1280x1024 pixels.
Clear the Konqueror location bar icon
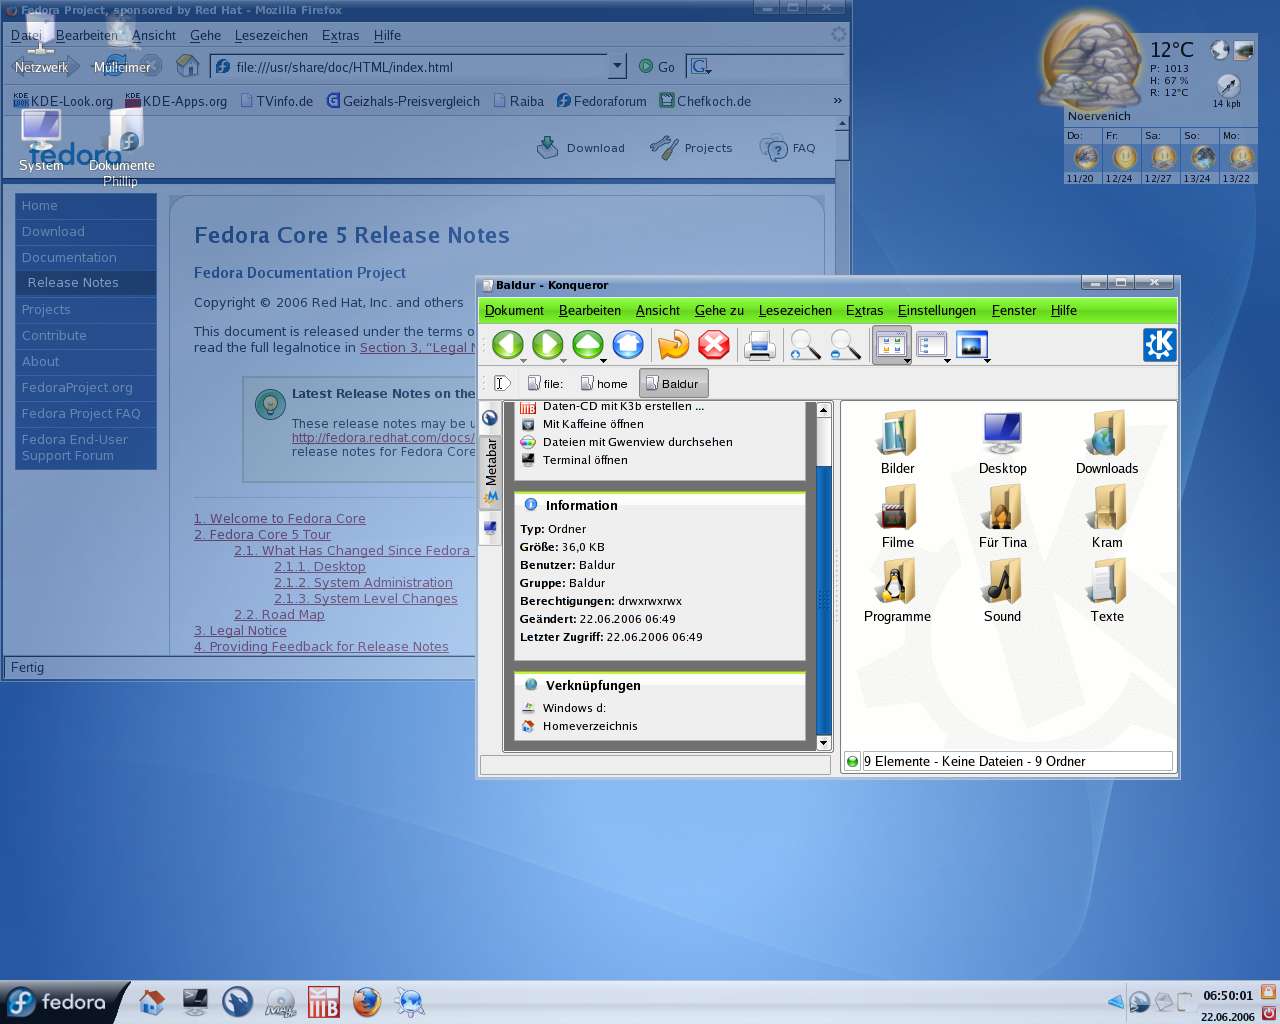502,383
